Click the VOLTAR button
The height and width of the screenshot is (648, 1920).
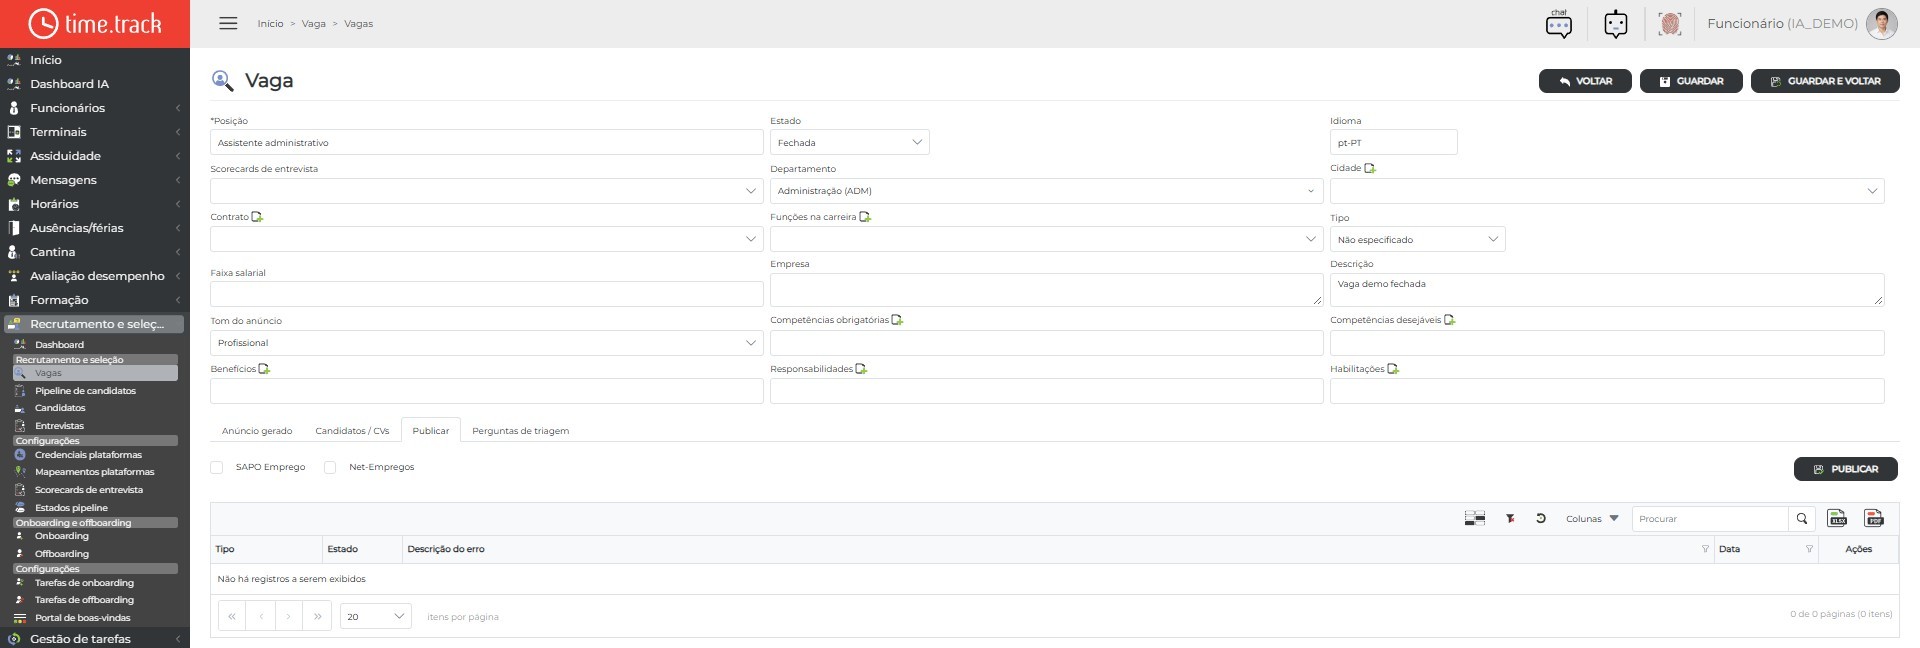pyautogui.click(x=1585, y=81)
